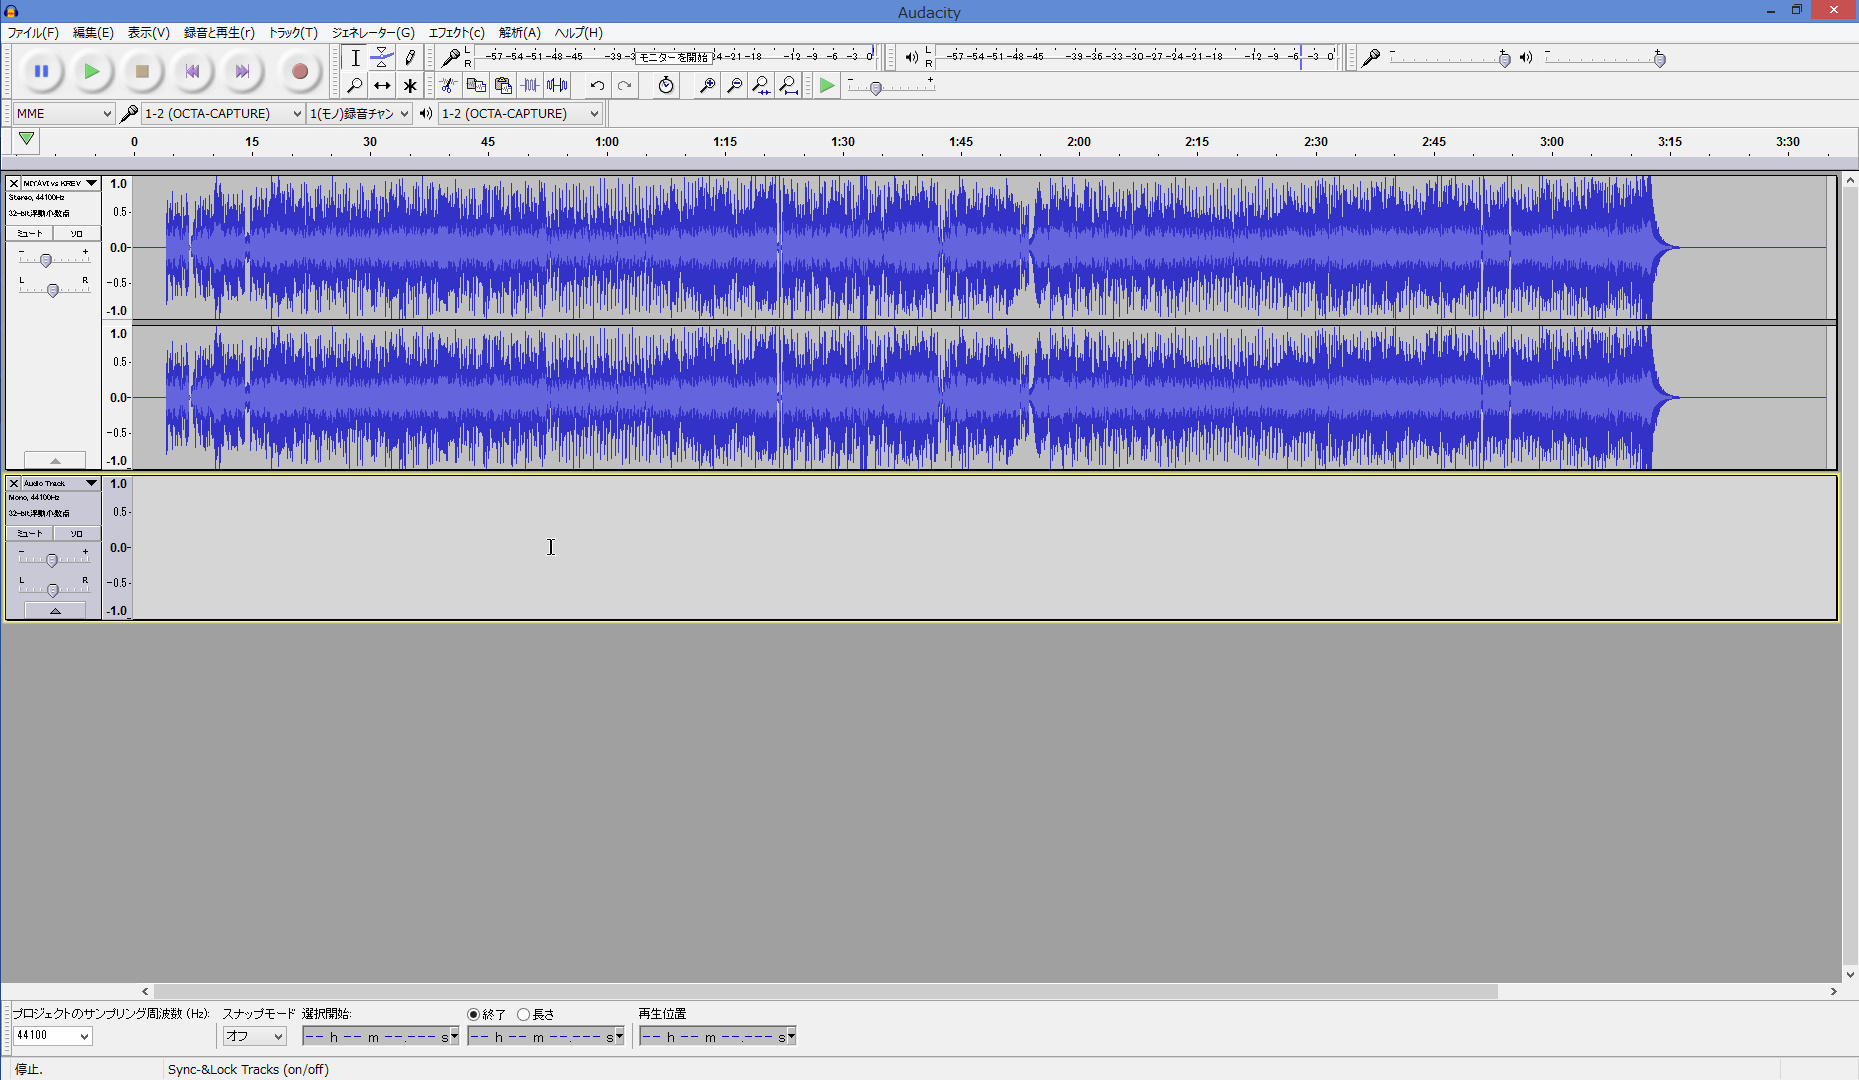This screenshot has width=1859, height=1080.
Task: Collapse the mono Audio Track
Action: pyautogui.click(x=55, y=610)
